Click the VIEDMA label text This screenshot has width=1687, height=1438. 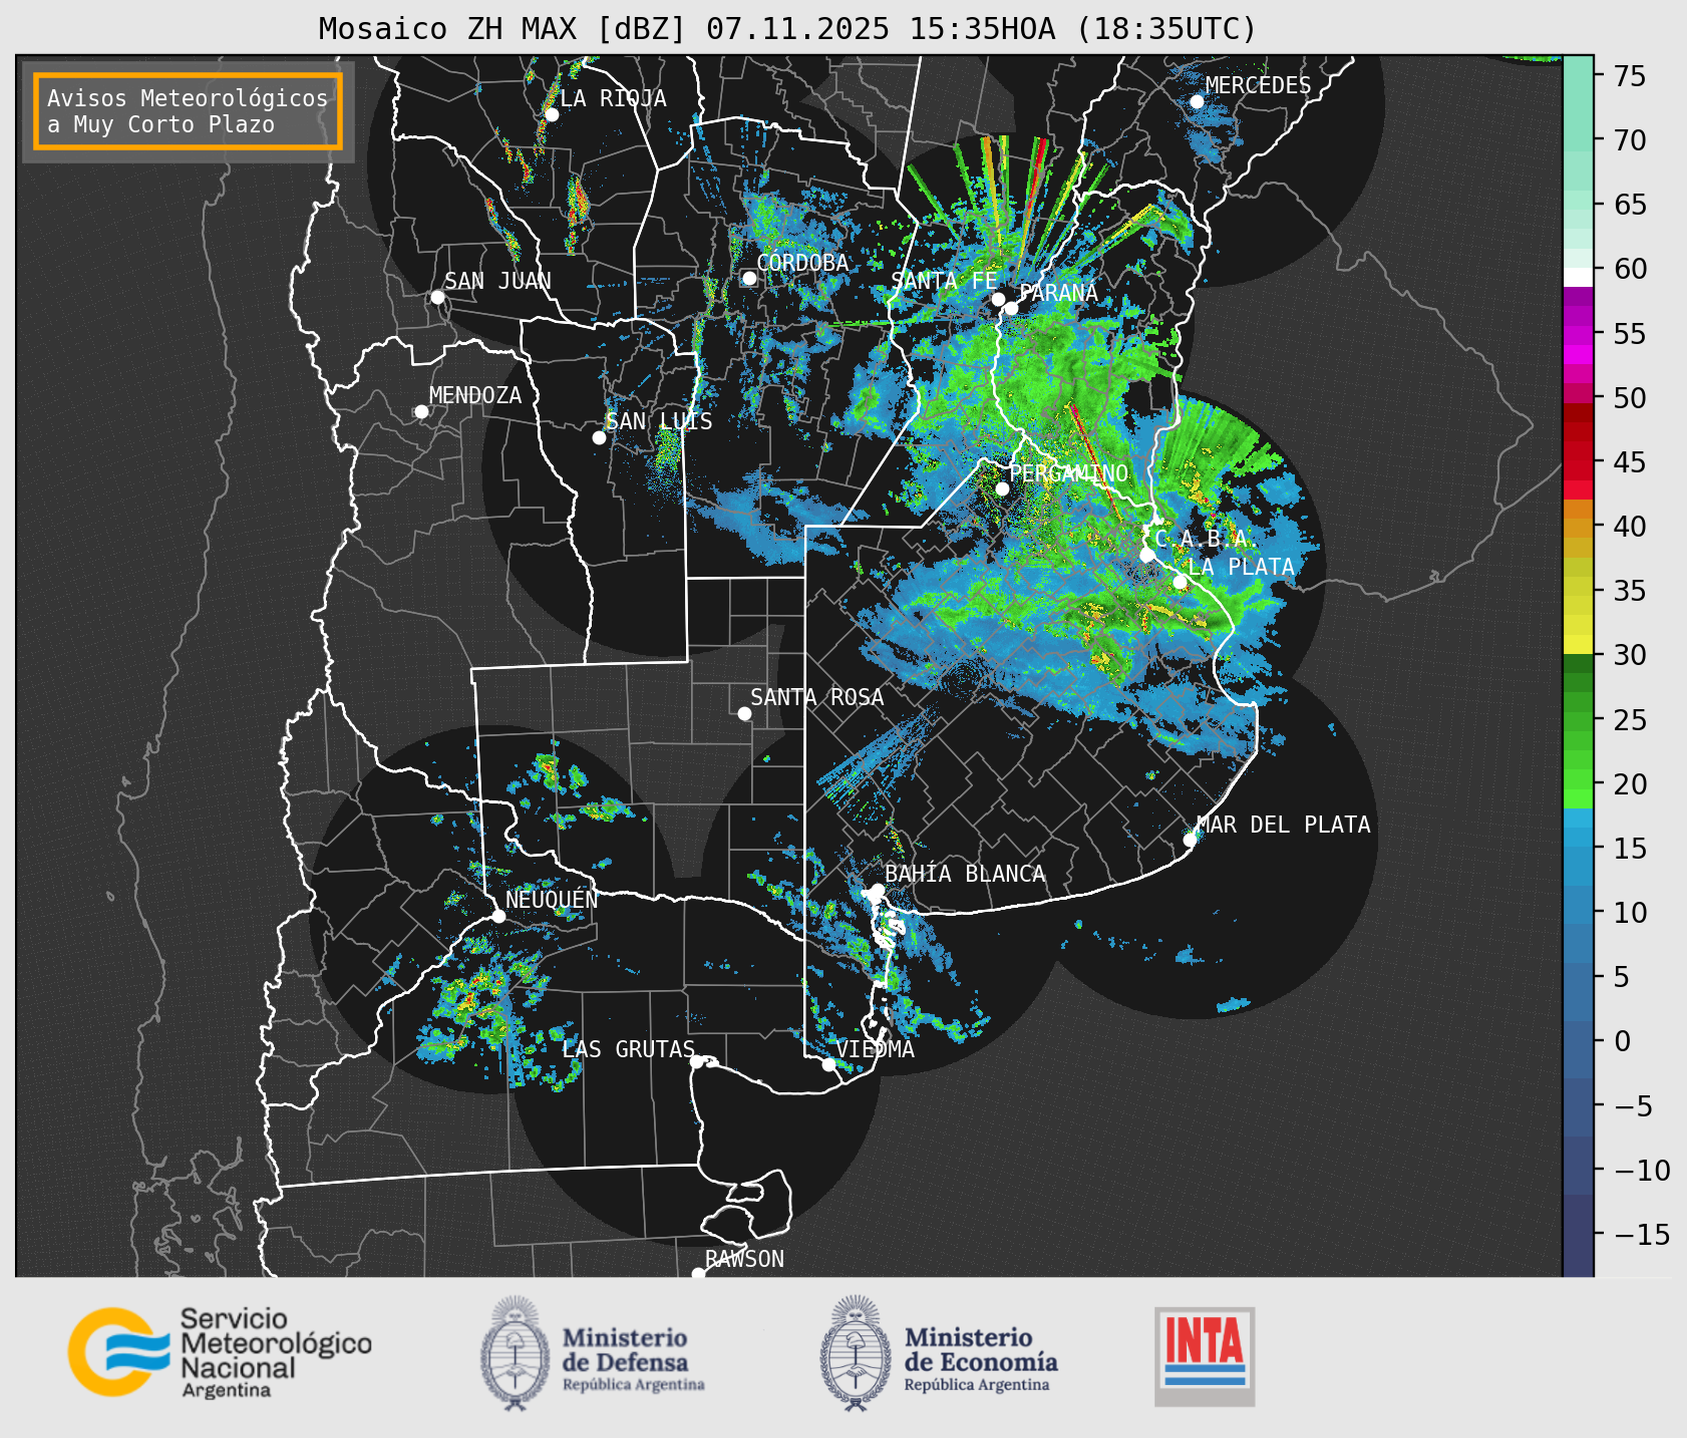point(875,1050)
